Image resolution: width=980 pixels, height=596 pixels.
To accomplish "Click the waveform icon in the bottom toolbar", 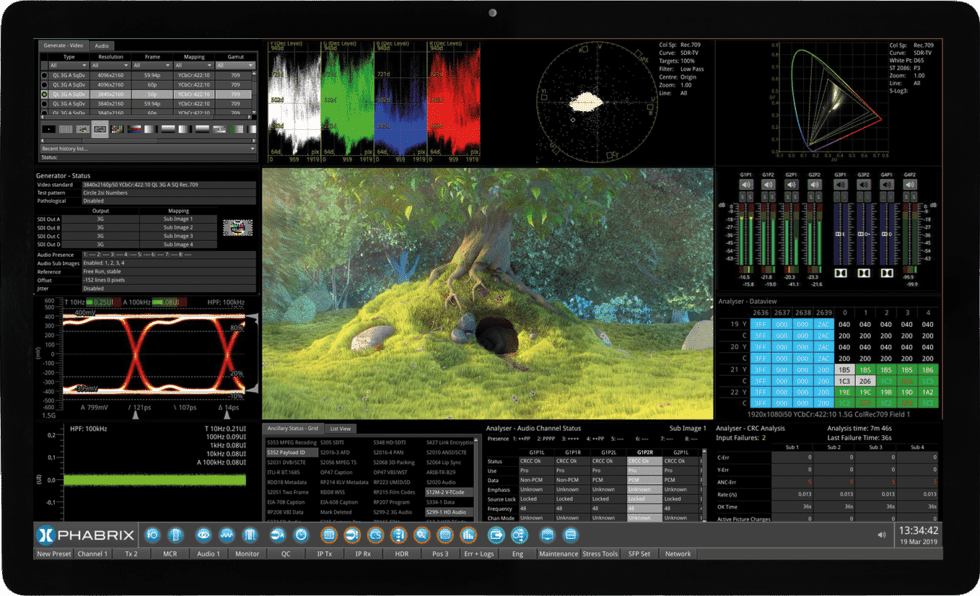I will pos(226,535).
